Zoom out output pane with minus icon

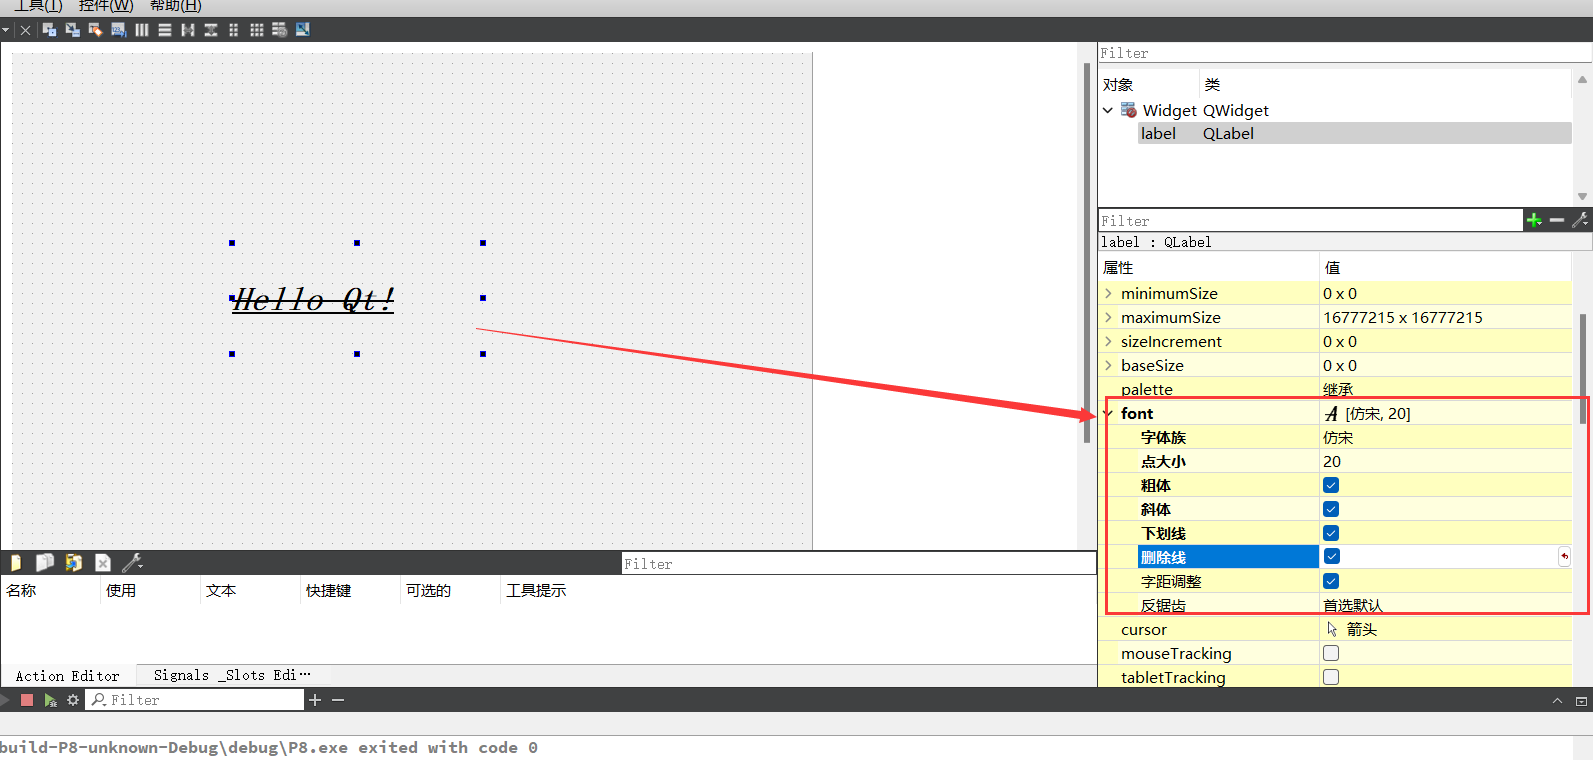tap(338, 700)
